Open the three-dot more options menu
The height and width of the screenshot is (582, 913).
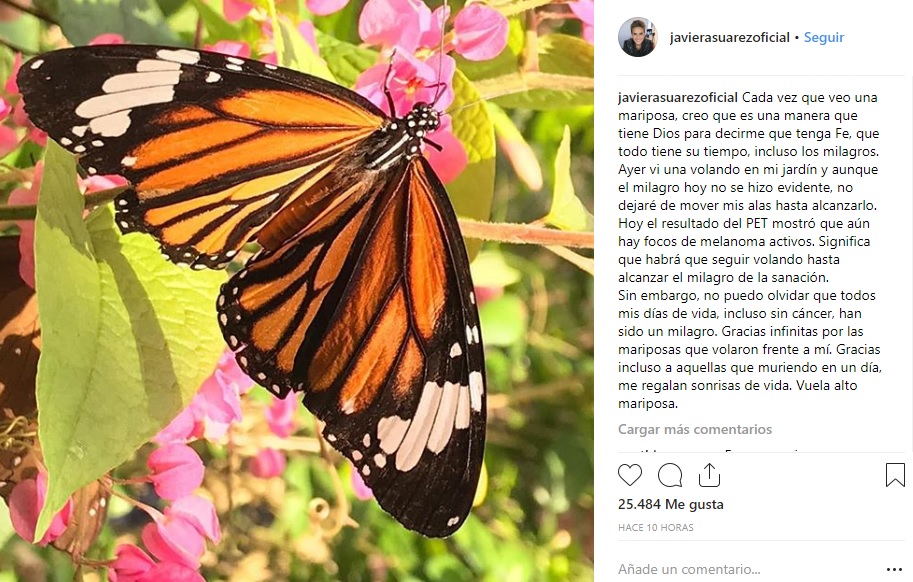(895, 569)
